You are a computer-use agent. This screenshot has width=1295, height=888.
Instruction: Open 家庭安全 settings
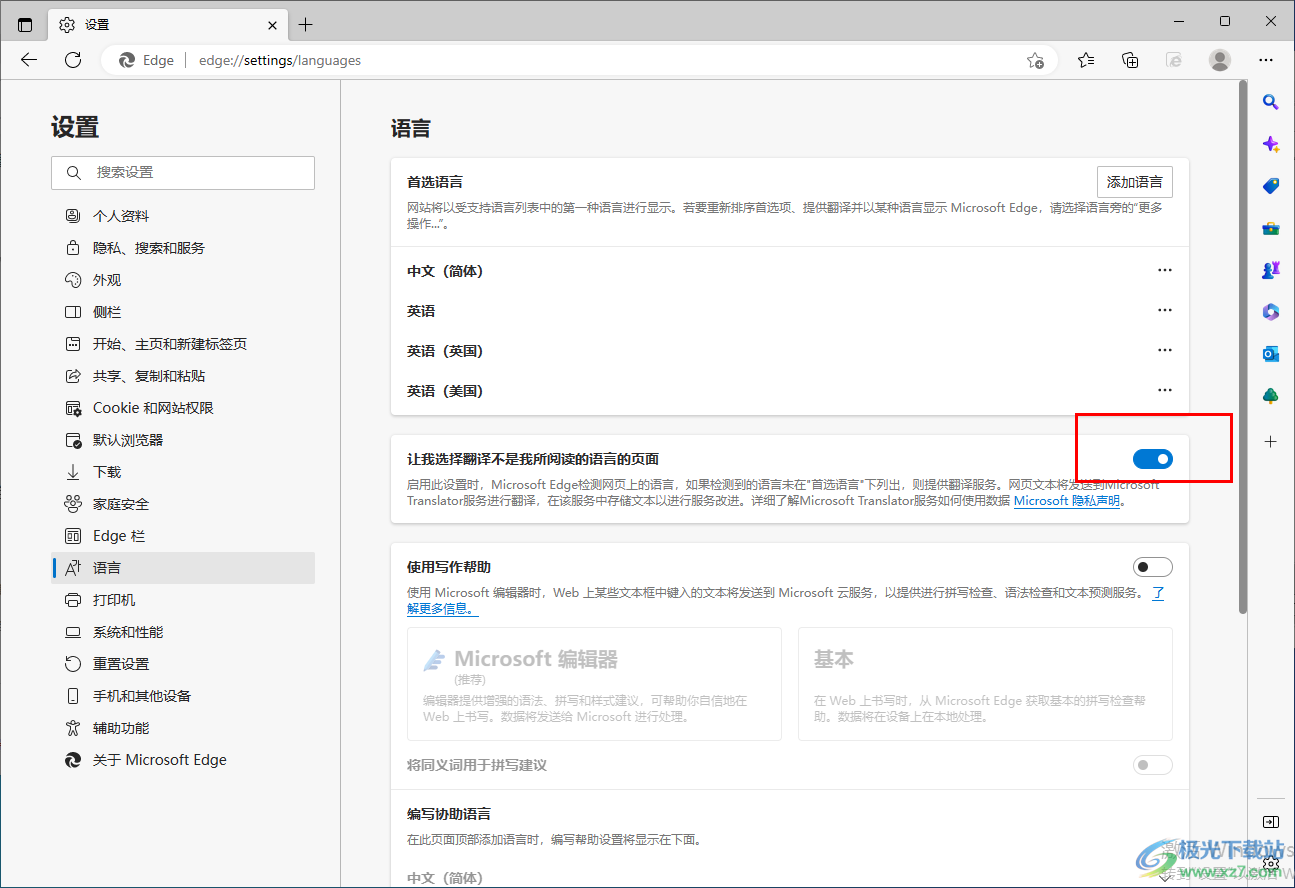tap(183, 504)
